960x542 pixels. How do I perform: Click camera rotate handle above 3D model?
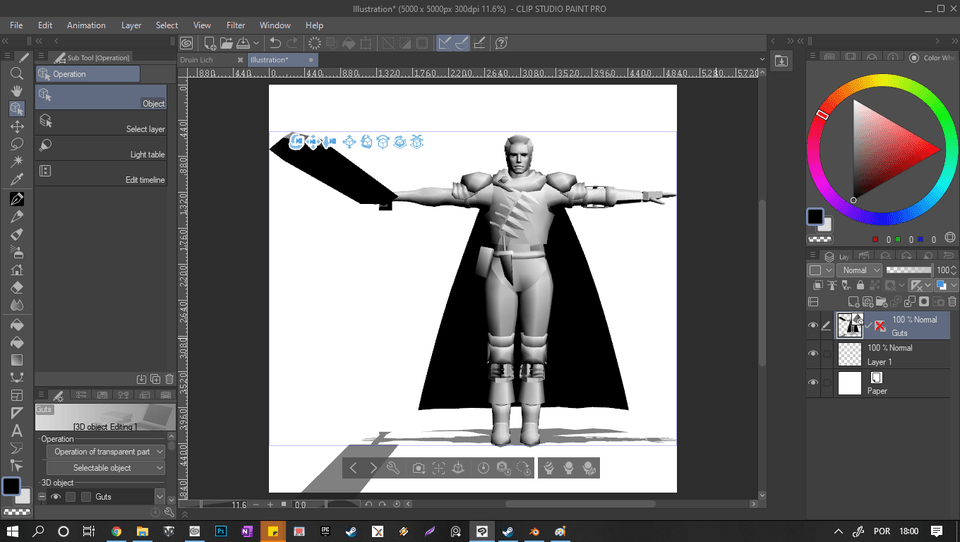297,141
